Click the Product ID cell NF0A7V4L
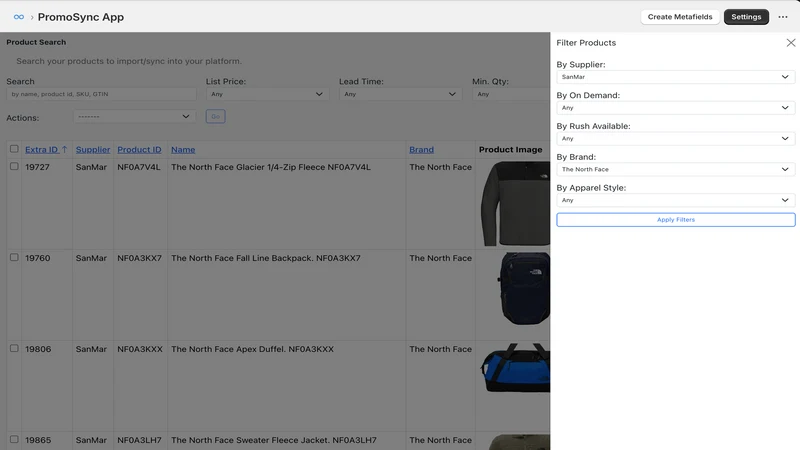Viewport: 800px width, 450px height. (139, 167)
